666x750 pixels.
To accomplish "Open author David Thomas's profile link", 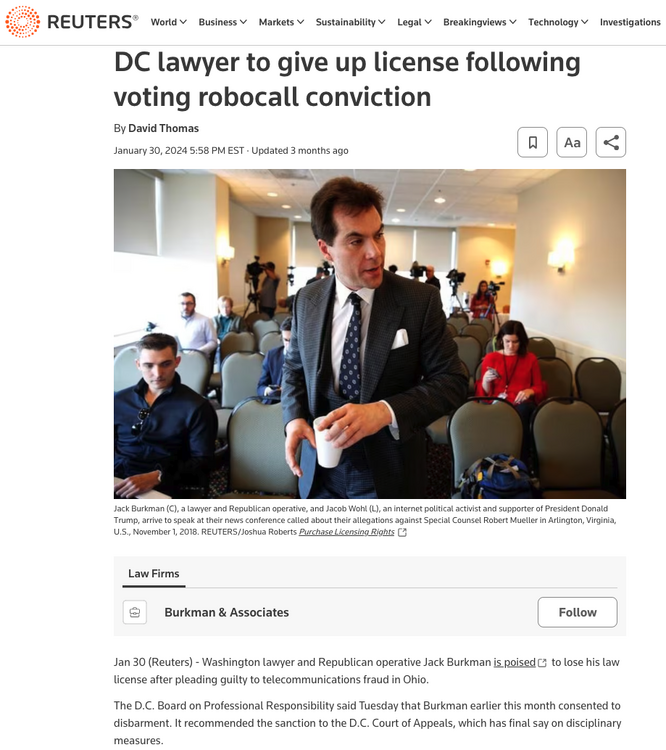I will pos(163,128).
